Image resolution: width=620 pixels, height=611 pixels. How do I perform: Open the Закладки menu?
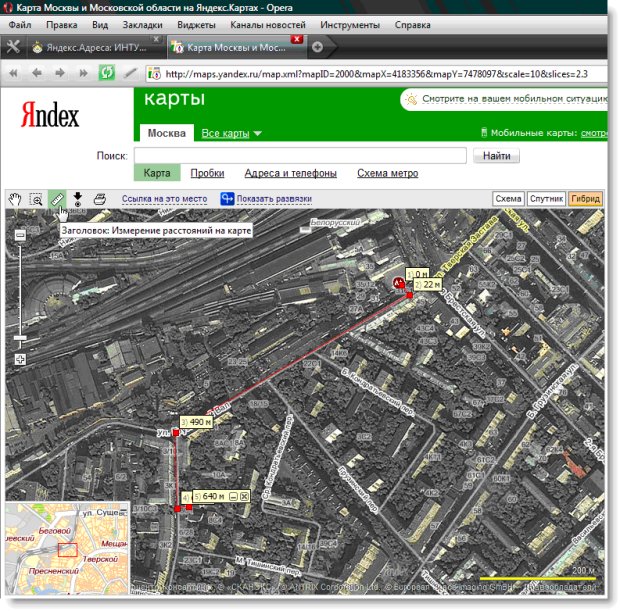(142, 25)
